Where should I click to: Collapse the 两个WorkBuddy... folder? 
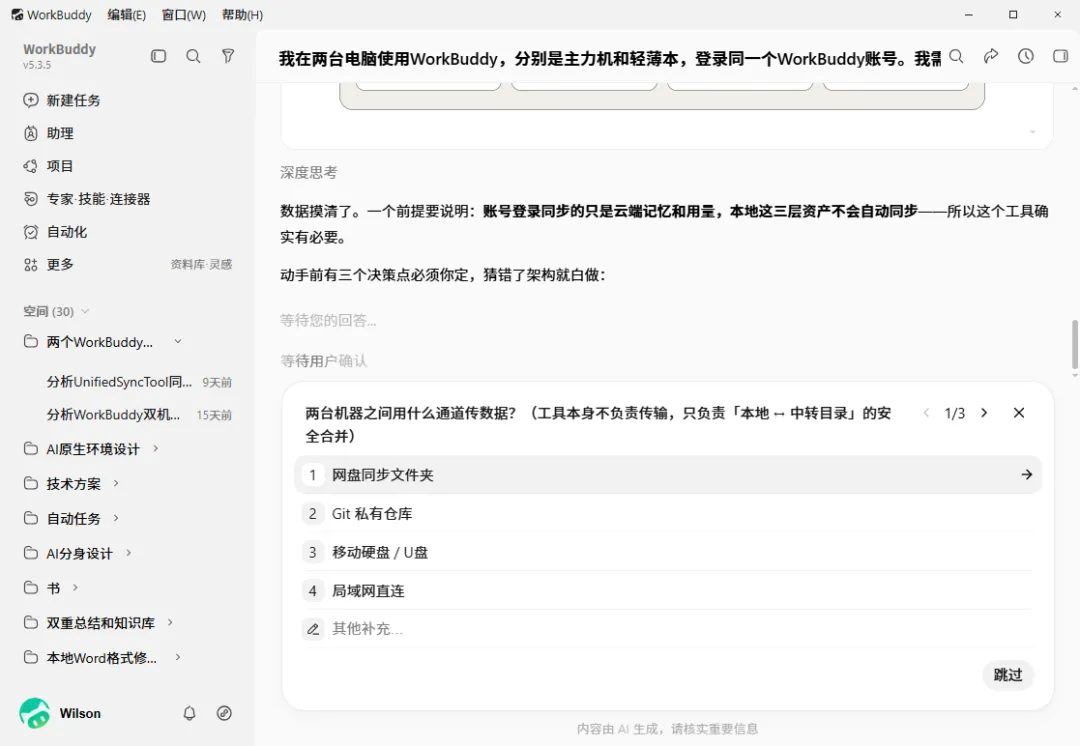click(x=178, y=342)
